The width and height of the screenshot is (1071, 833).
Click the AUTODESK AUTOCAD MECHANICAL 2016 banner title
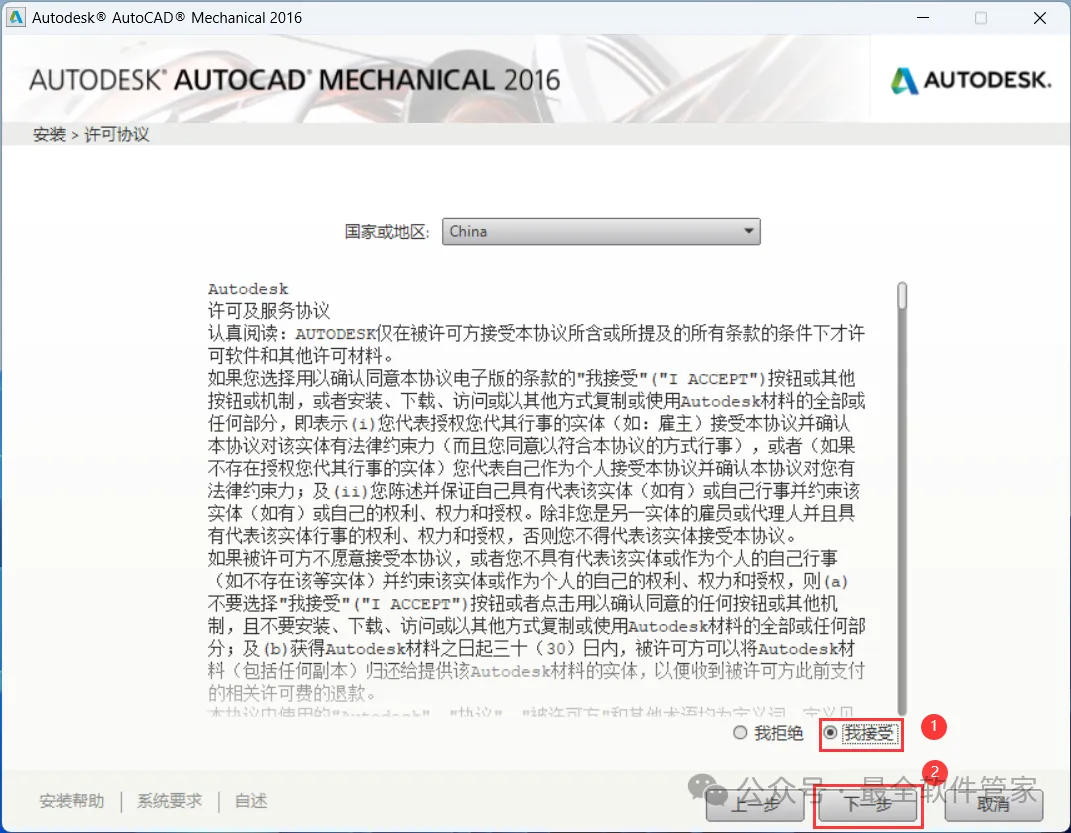click(294, 80)
